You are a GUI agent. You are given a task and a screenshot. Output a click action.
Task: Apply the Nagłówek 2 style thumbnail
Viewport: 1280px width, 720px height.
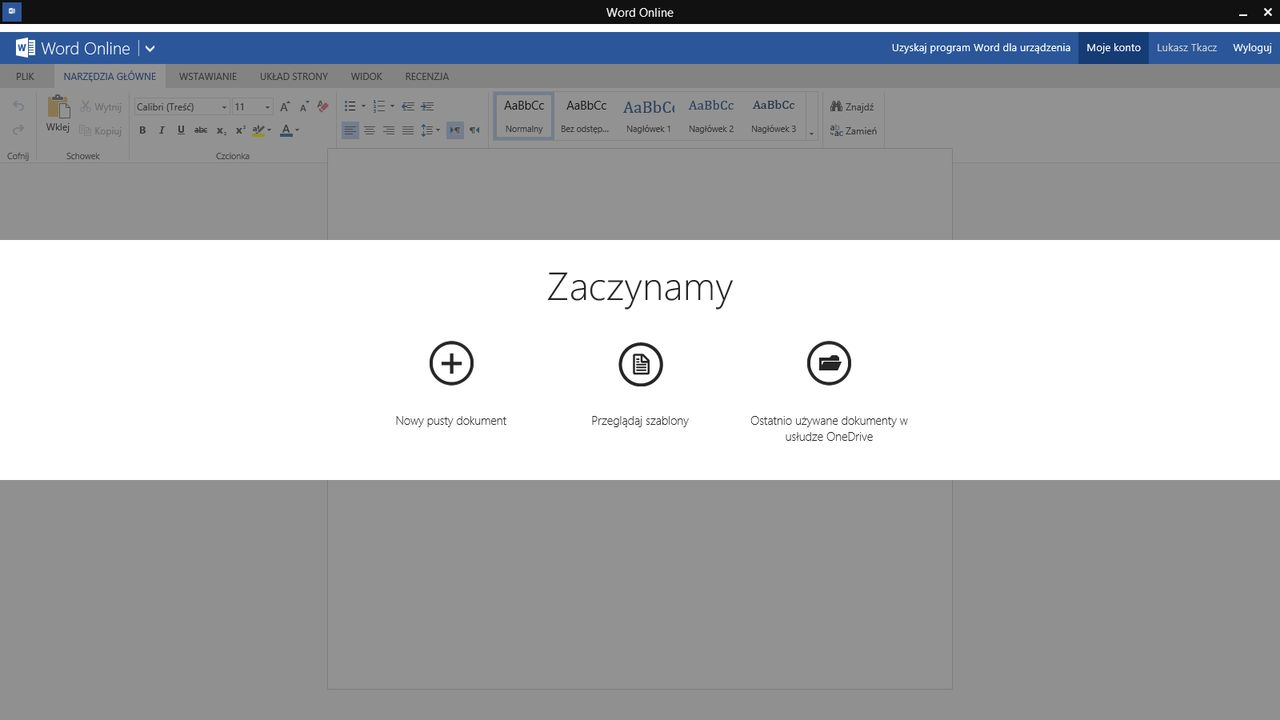pos(711,116)
